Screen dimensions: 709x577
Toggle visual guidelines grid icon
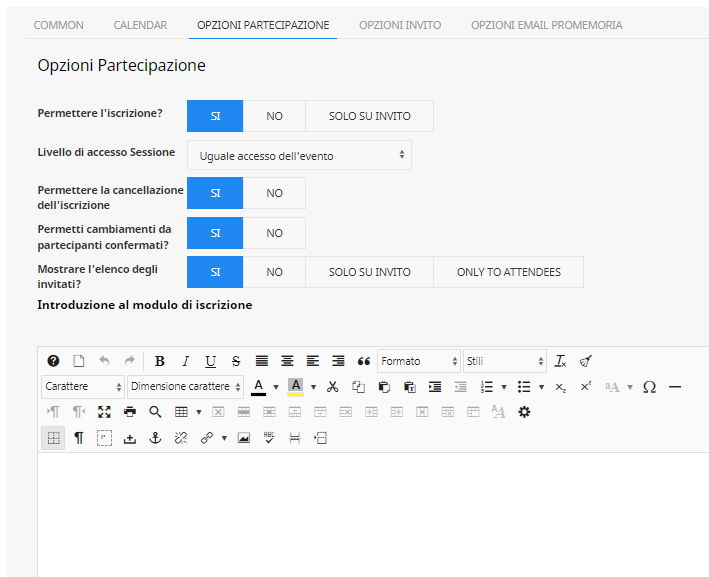(x=53, y=438)
